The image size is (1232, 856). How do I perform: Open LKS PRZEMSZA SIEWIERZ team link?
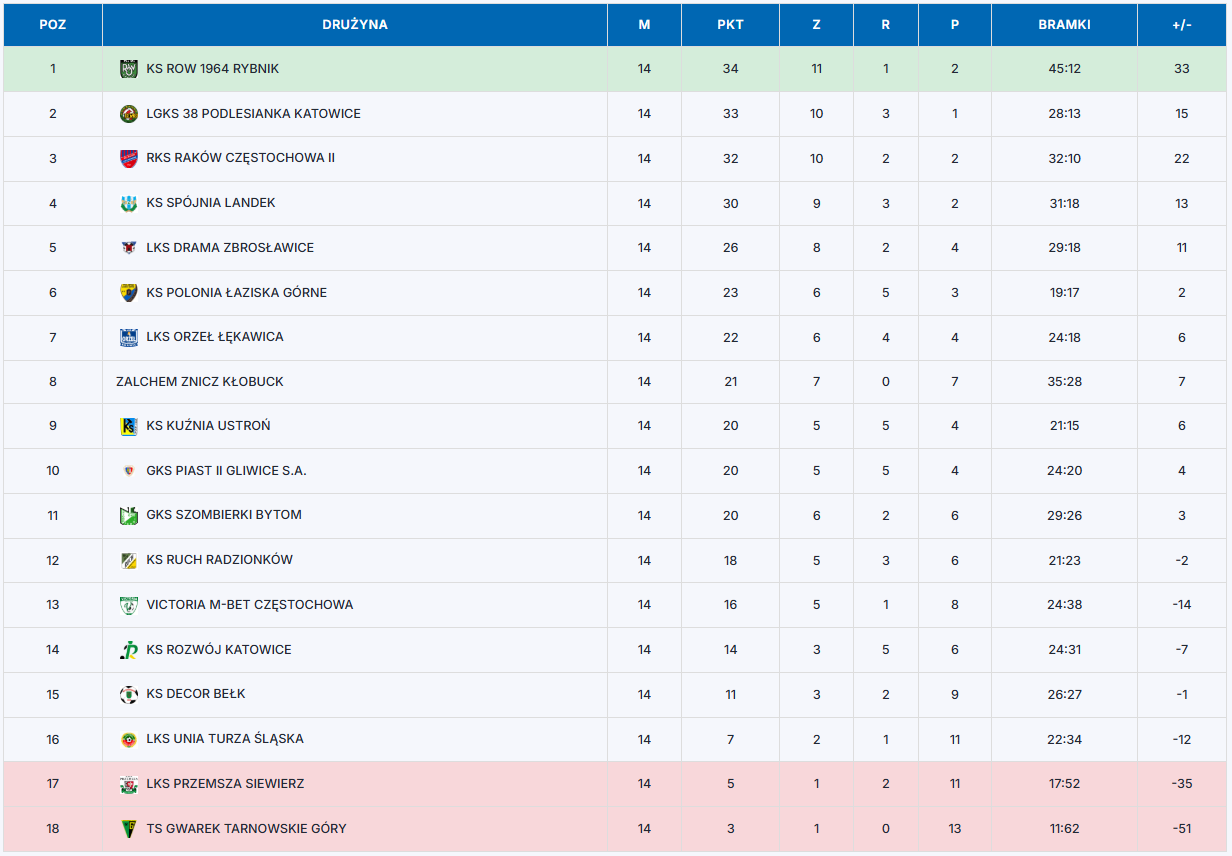coord(225,784)
